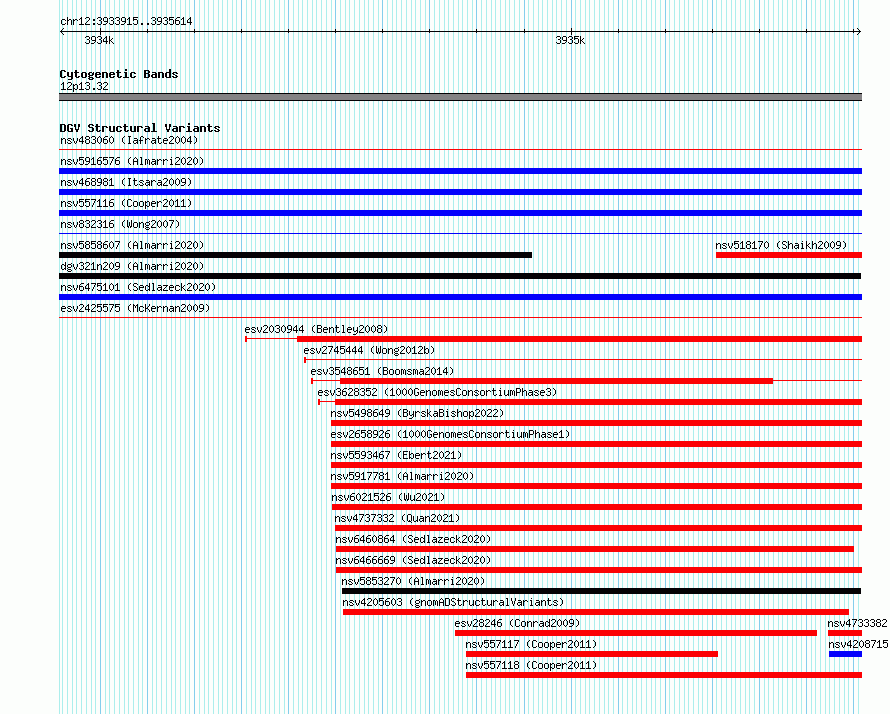Open esv2658926 (1000GenomesConsortiumPhase1) label
Screen dimensions: 890x714
[450, 434]
